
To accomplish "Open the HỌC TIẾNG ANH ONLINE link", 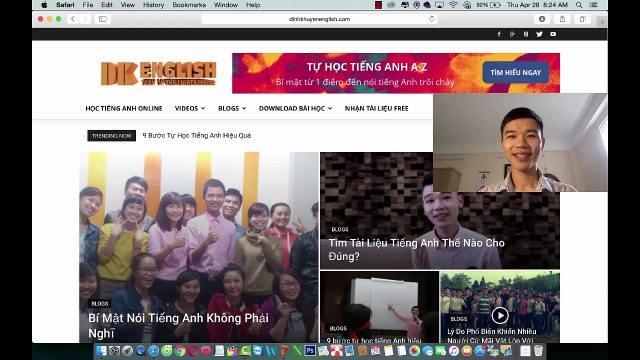I will click(124, 108).
